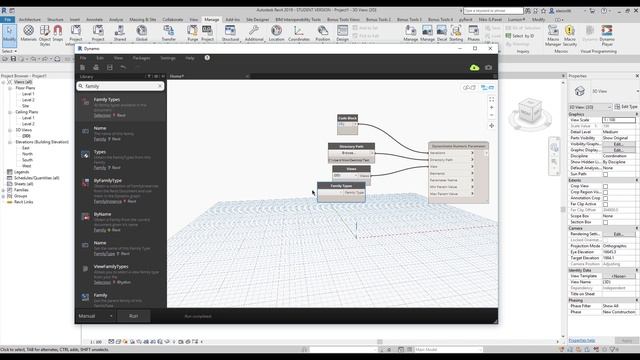Open Manual run mode dropdown
The height and width of the screenshot is (360, 640).
click(x=96, y=316)
